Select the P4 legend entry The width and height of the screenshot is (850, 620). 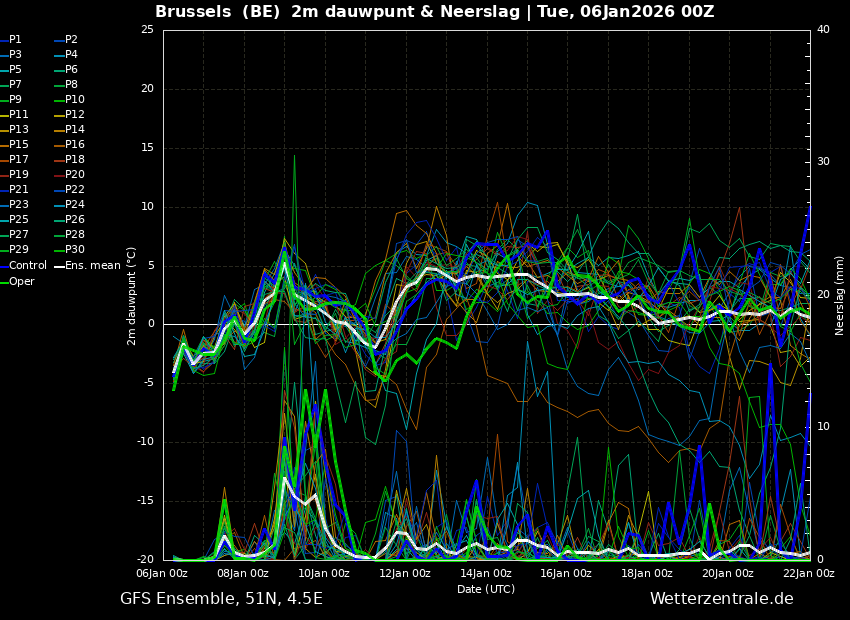tap(72, 54)
